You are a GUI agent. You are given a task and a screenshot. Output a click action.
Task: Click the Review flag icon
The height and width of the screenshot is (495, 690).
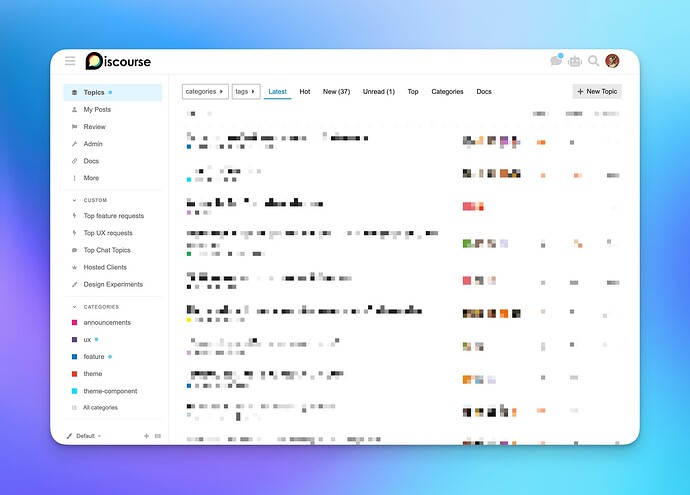74,127
